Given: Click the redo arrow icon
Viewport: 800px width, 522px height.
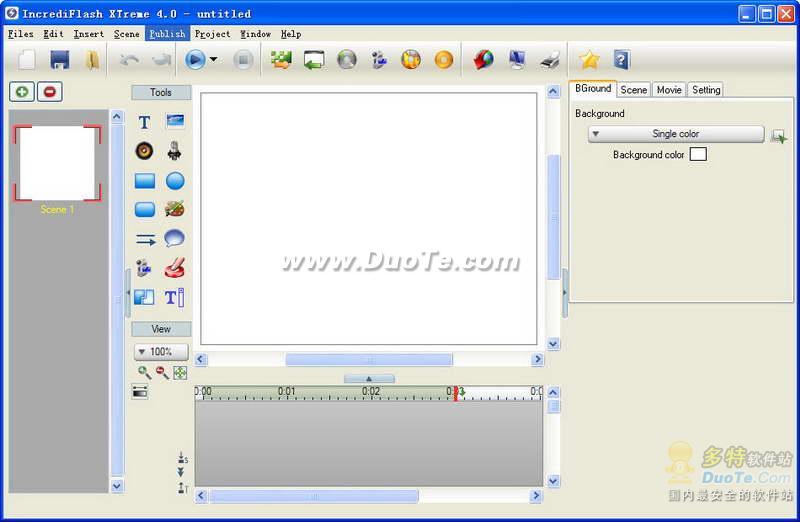Looking at the screenshot, I should tap(161, 60).
